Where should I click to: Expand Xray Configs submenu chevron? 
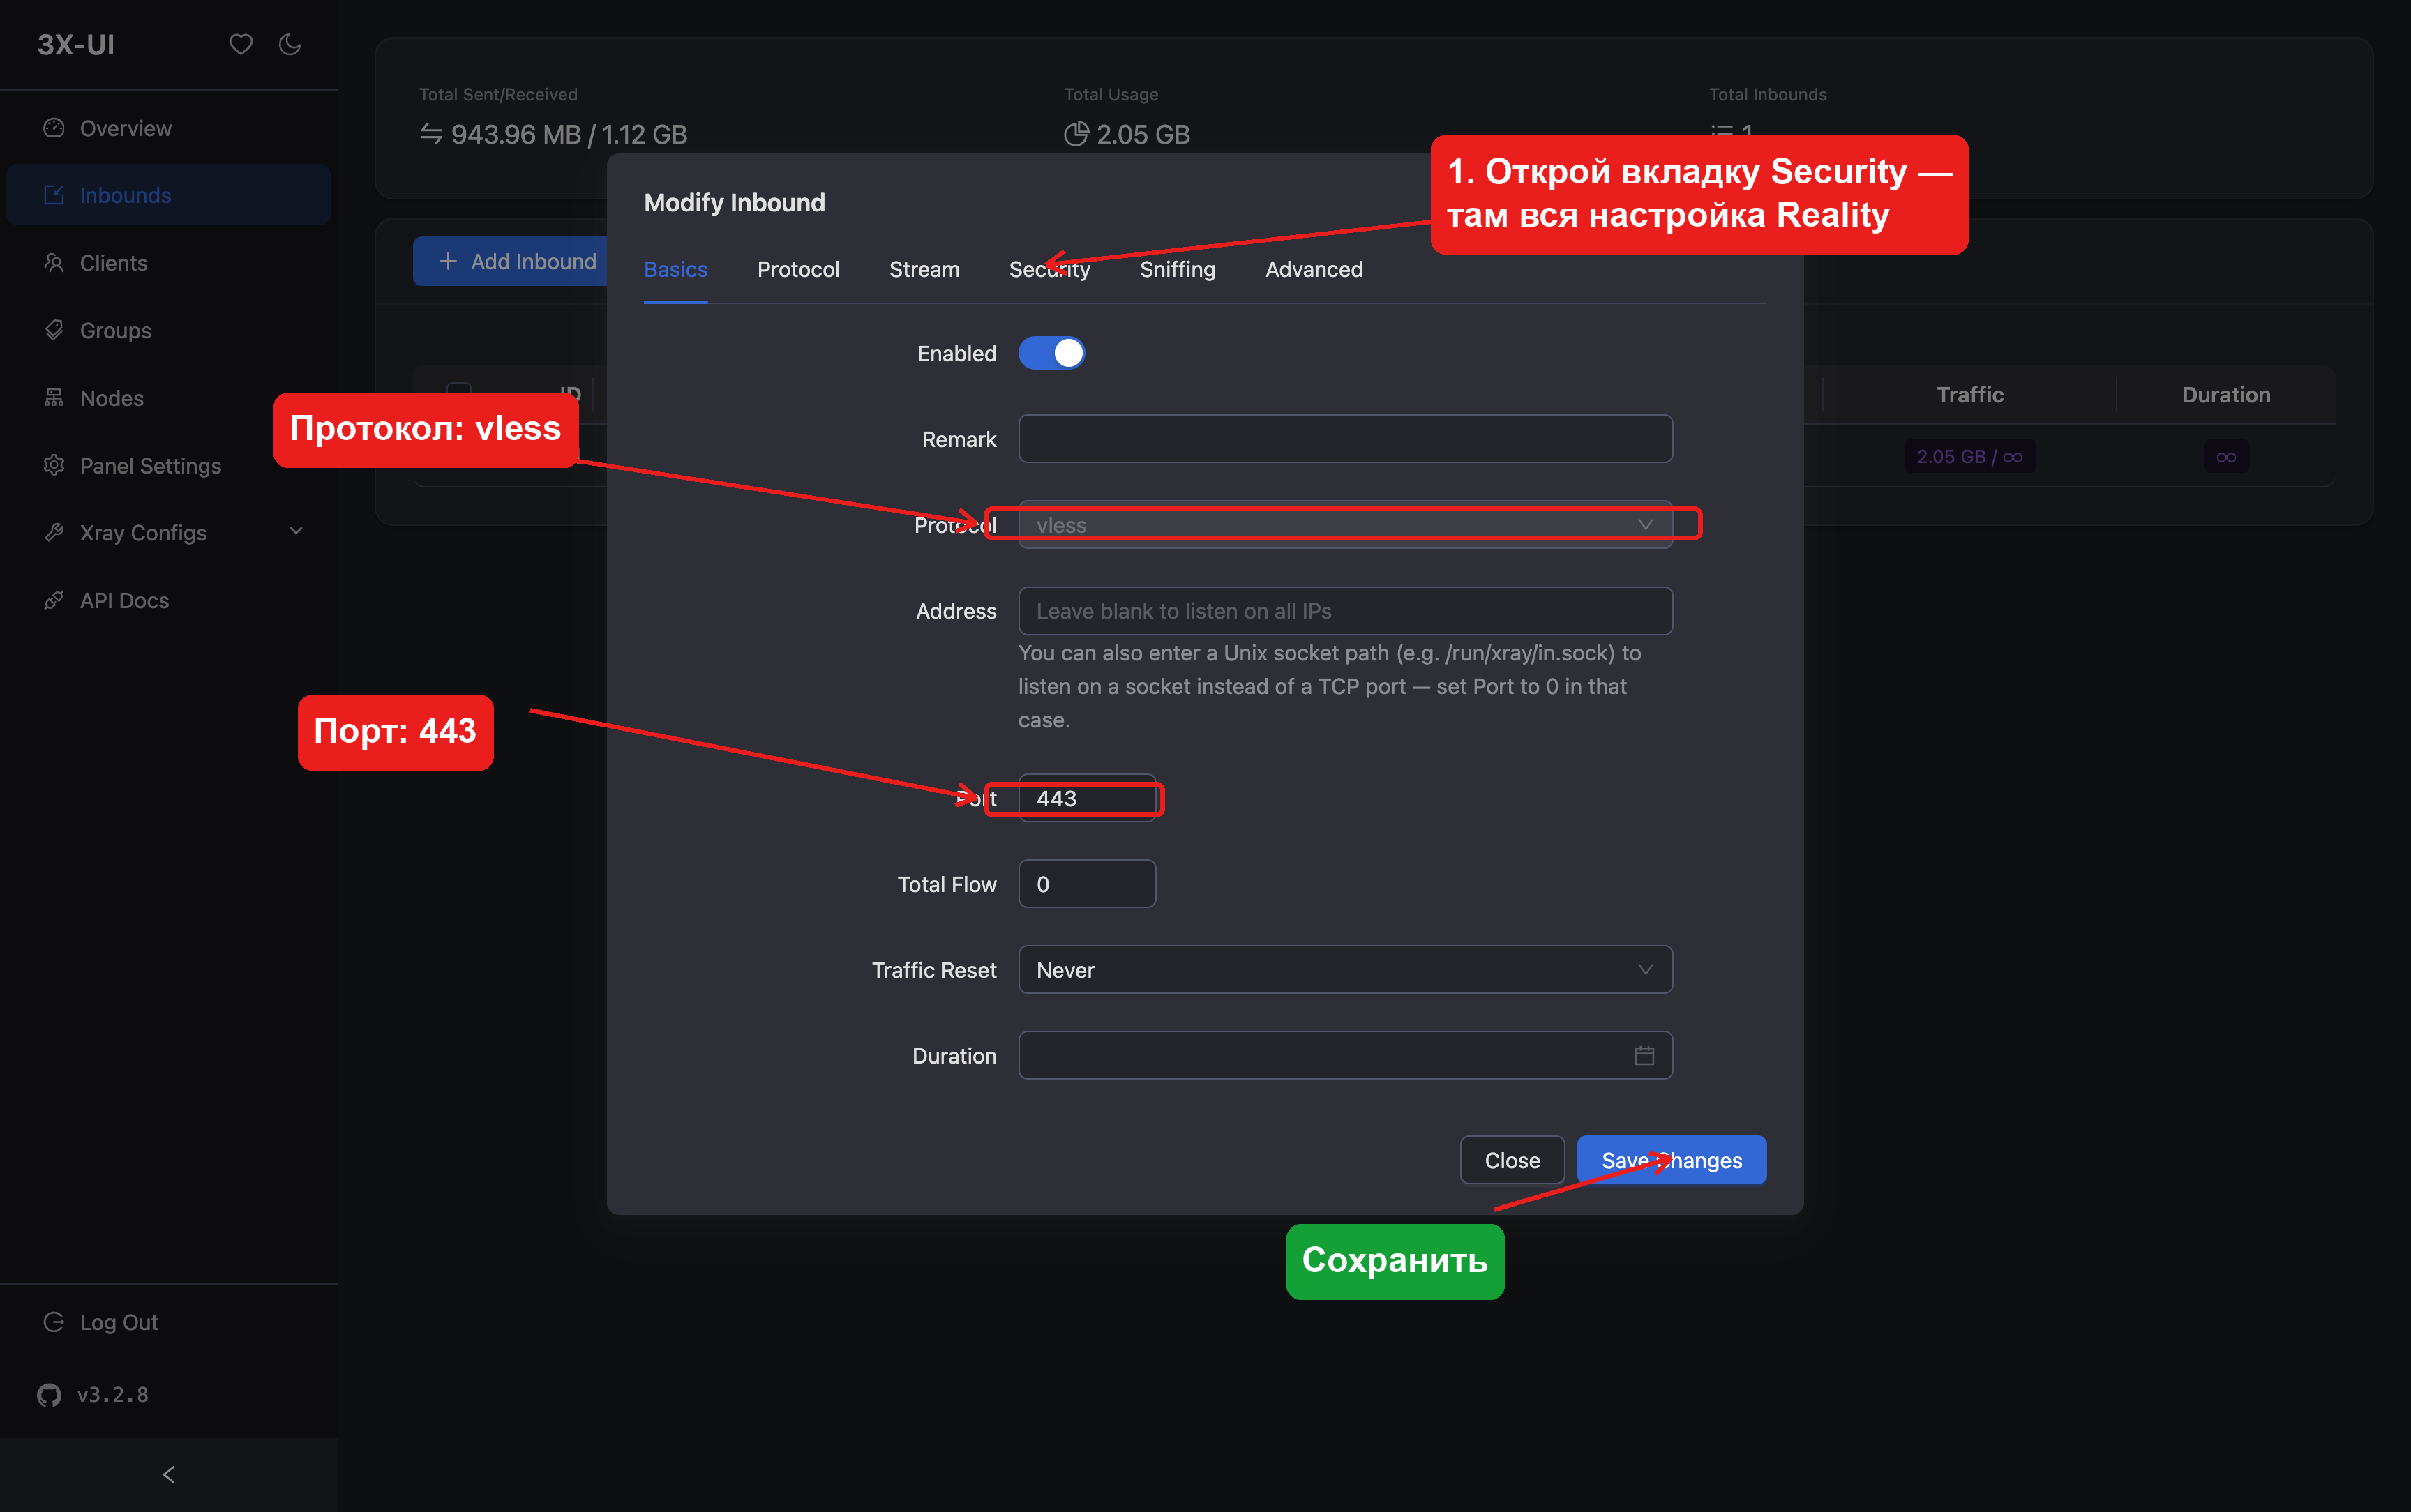(x=296, y=532)
